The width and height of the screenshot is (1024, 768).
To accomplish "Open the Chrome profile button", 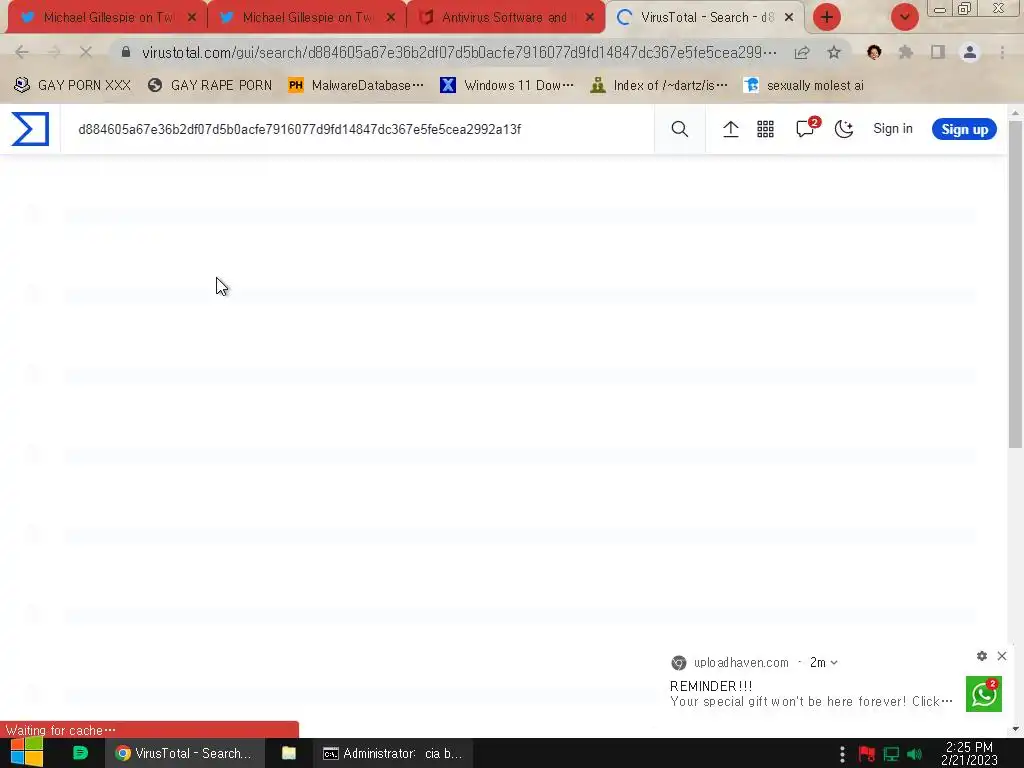I will pos(970,52).
